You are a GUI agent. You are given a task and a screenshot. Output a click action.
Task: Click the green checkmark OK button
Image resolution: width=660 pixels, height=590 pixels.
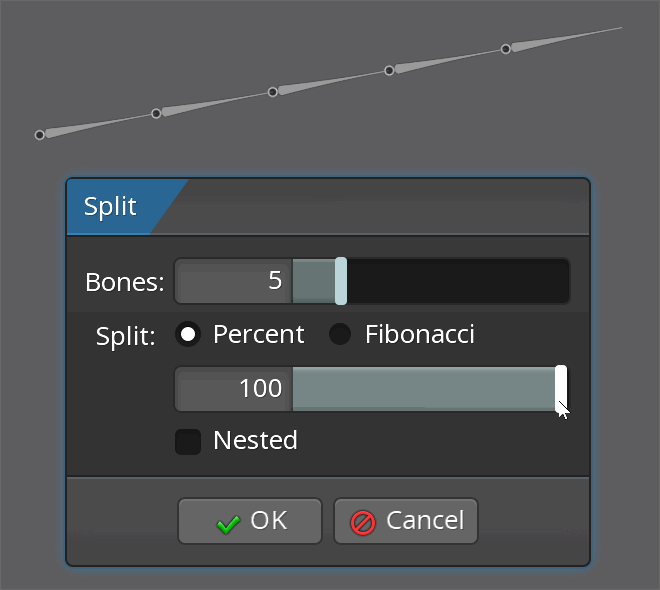250,521
